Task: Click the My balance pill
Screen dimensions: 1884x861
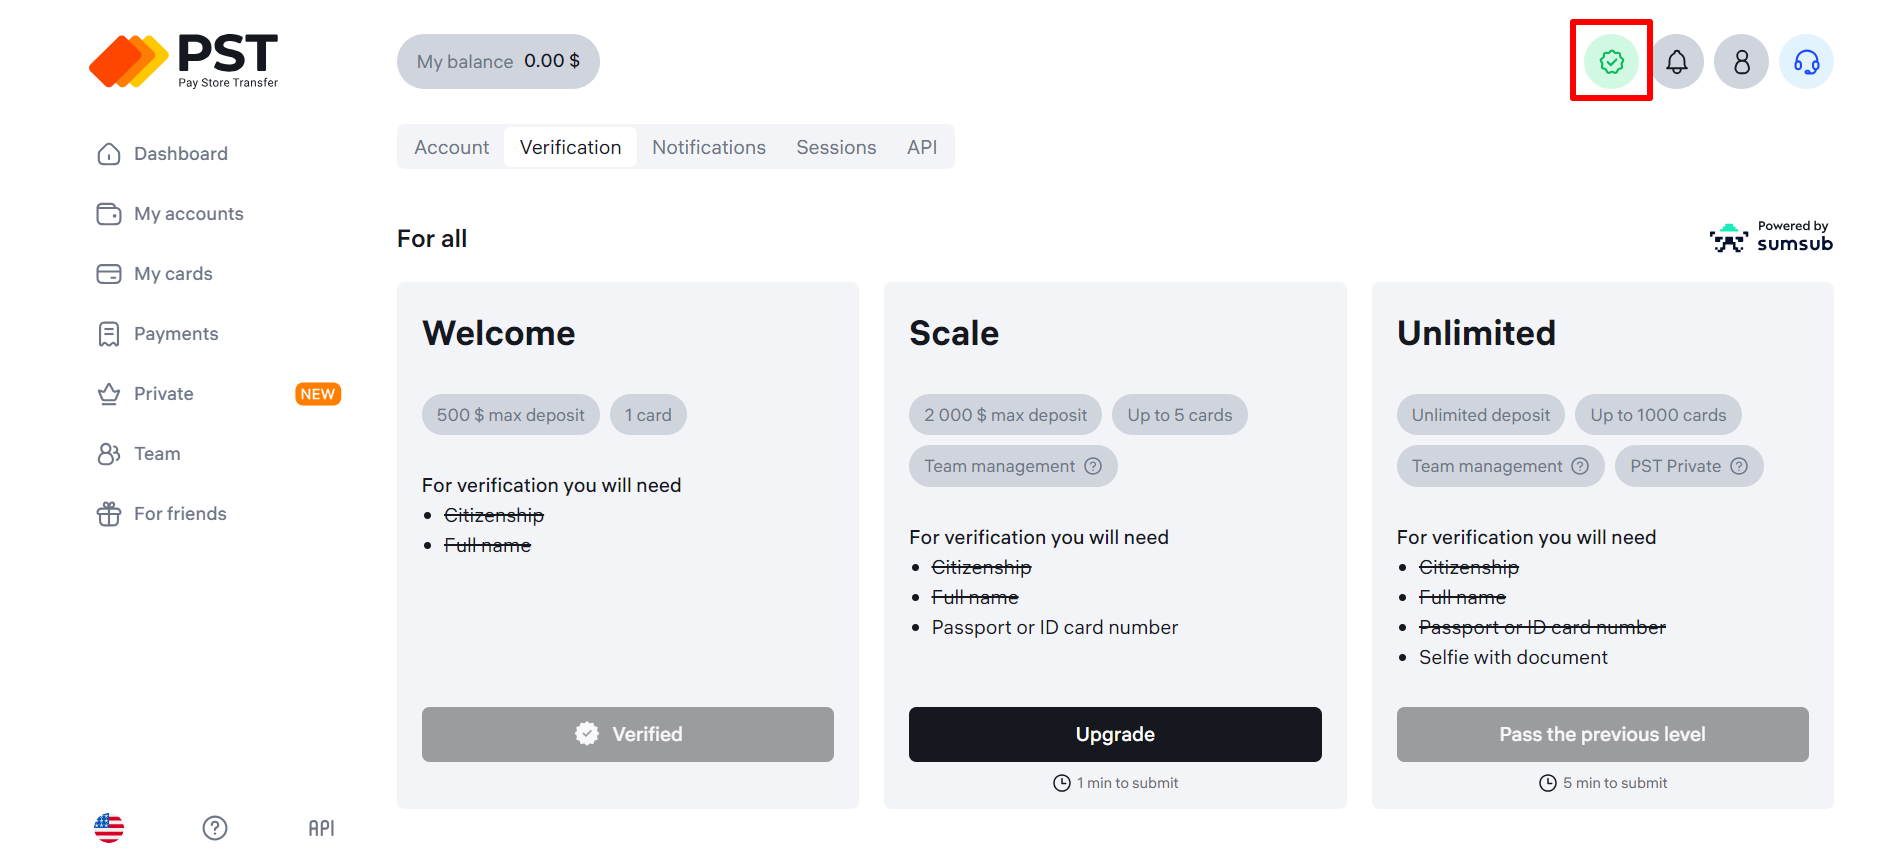Action: click(x=498, y=62)
